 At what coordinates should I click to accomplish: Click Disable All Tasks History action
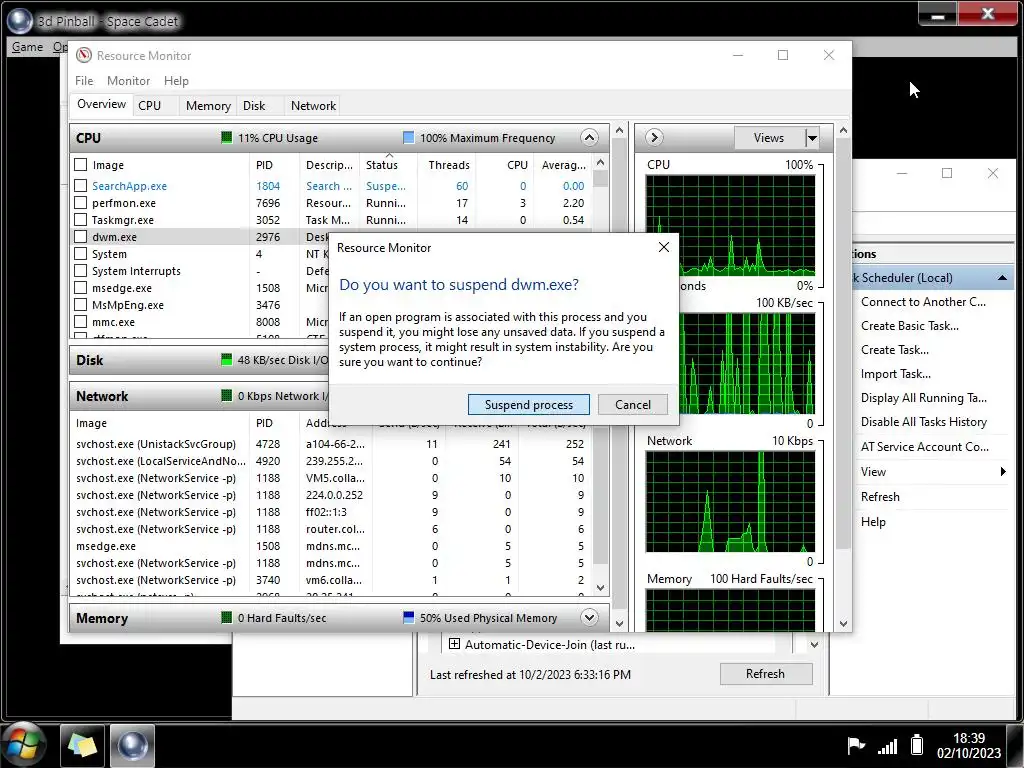pyautogui.click(x=923, y=422)
